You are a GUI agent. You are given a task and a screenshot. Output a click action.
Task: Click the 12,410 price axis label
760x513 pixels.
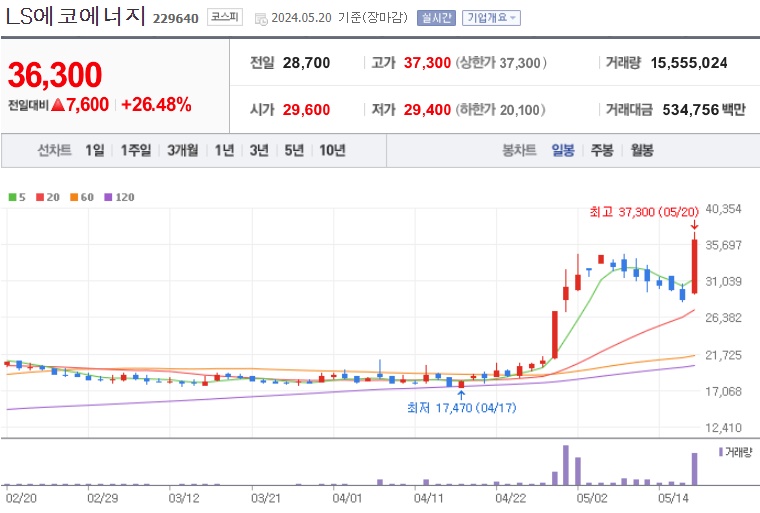pyautogui.click(x=723, y=428)
